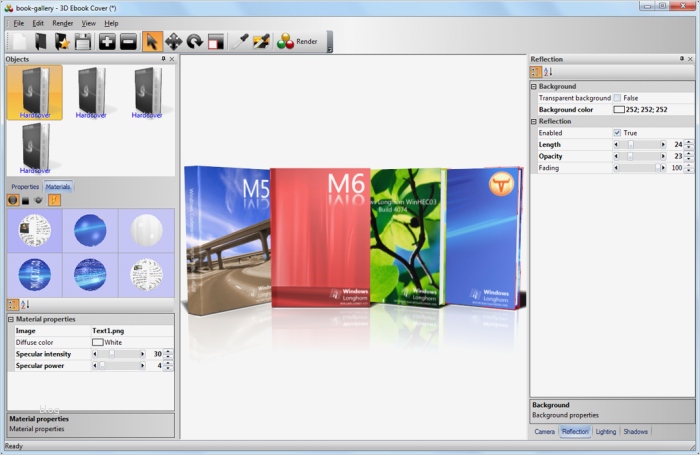Image resolution: width=700 pixels, height=455 pixels.
Task: Select the curved-arrow Rotate tool
Action: (x=195, y=42)
